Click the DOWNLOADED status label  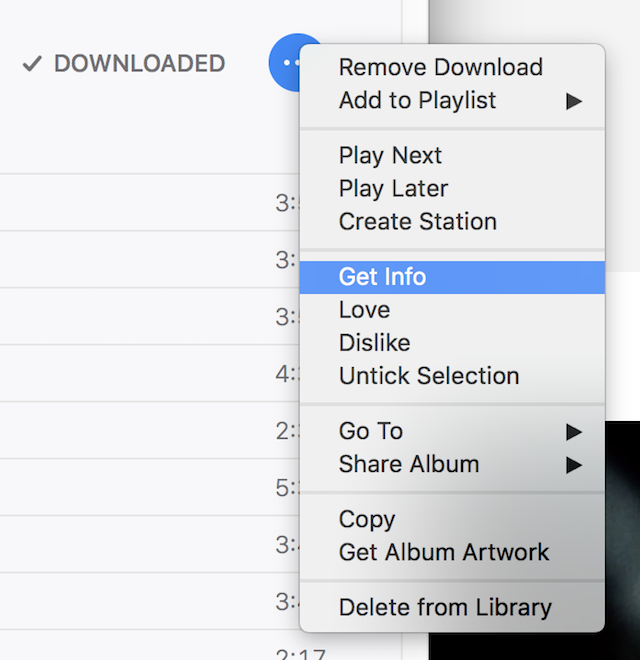point(139,64)
